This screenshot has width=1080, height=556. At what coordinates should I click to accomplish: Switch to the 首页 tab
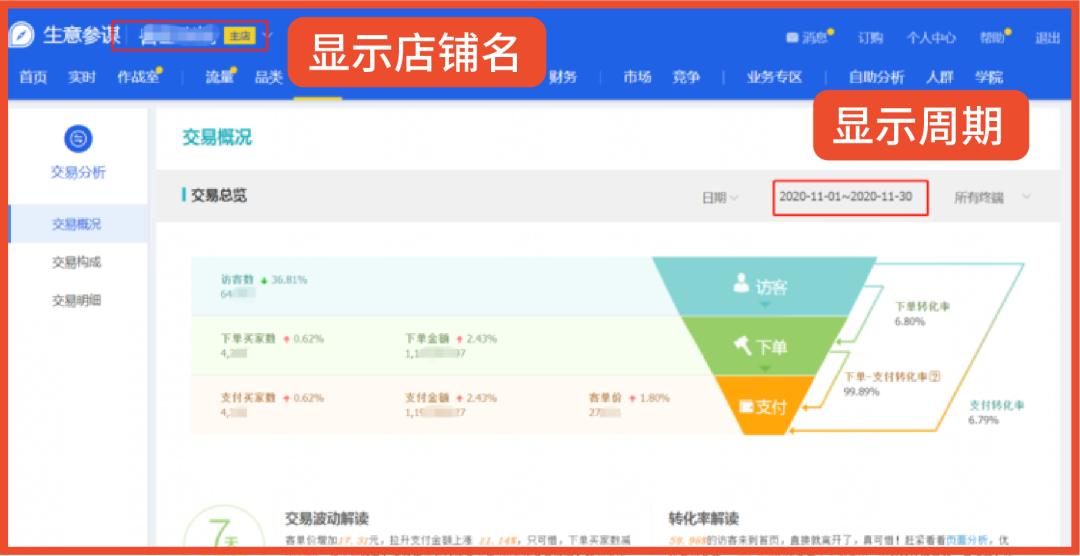[x=33, y=77]
